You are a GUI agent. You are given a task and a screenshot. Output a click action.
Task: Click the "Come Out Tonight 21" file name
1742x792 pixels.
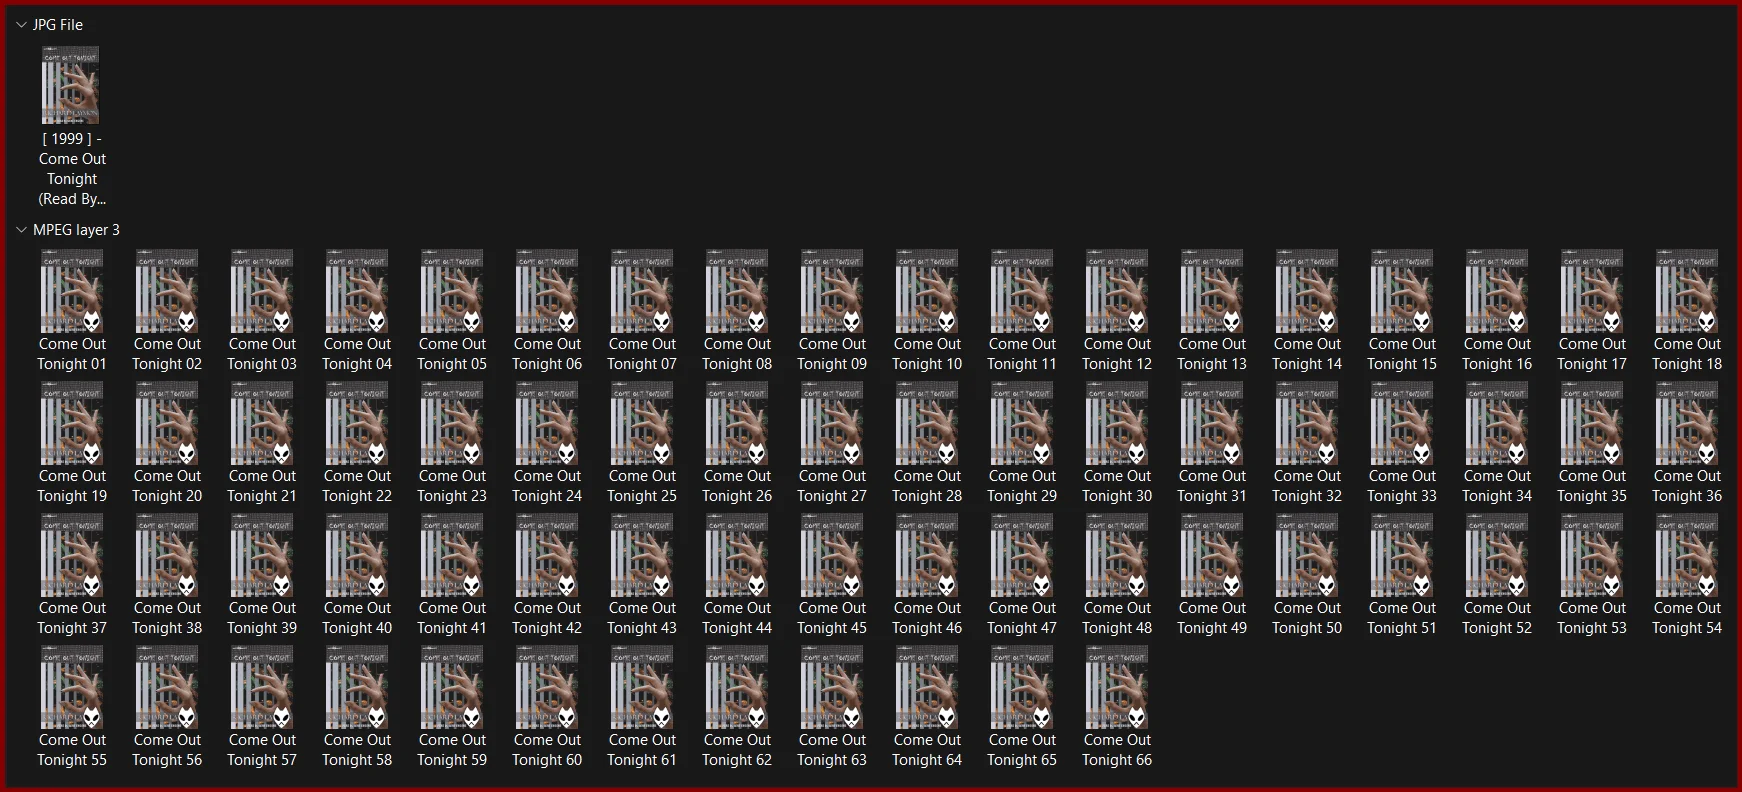point(262,486)
